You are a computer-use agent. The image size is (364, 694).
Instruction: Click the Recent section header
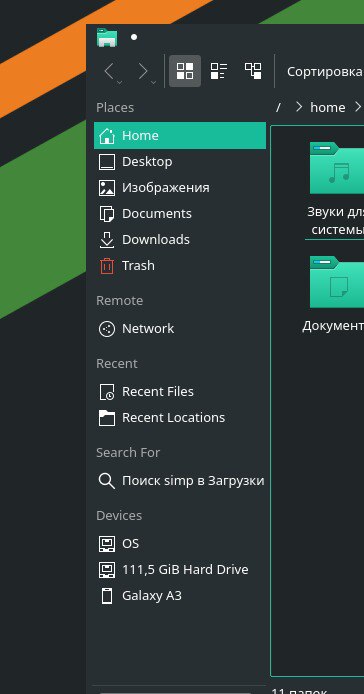point(117,363)
